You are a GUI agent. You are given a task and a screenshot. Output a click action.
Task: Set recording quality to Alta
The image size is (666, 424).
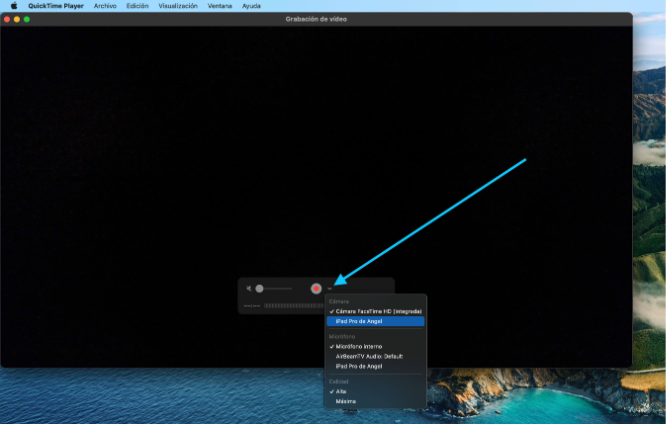point(341,391)
